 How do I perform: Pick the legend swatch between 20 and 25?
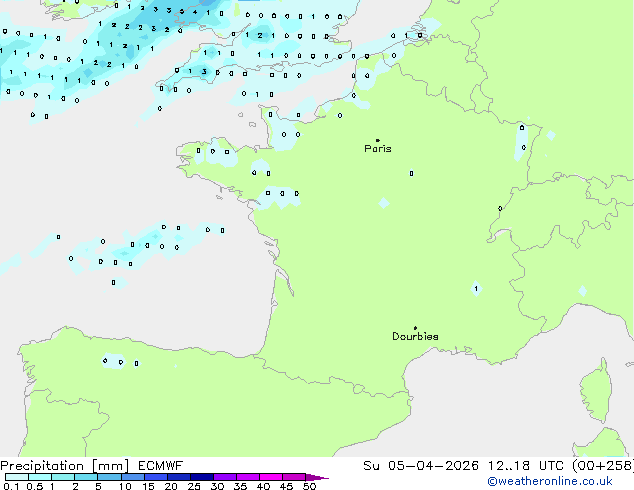click(x=179, y=477)
